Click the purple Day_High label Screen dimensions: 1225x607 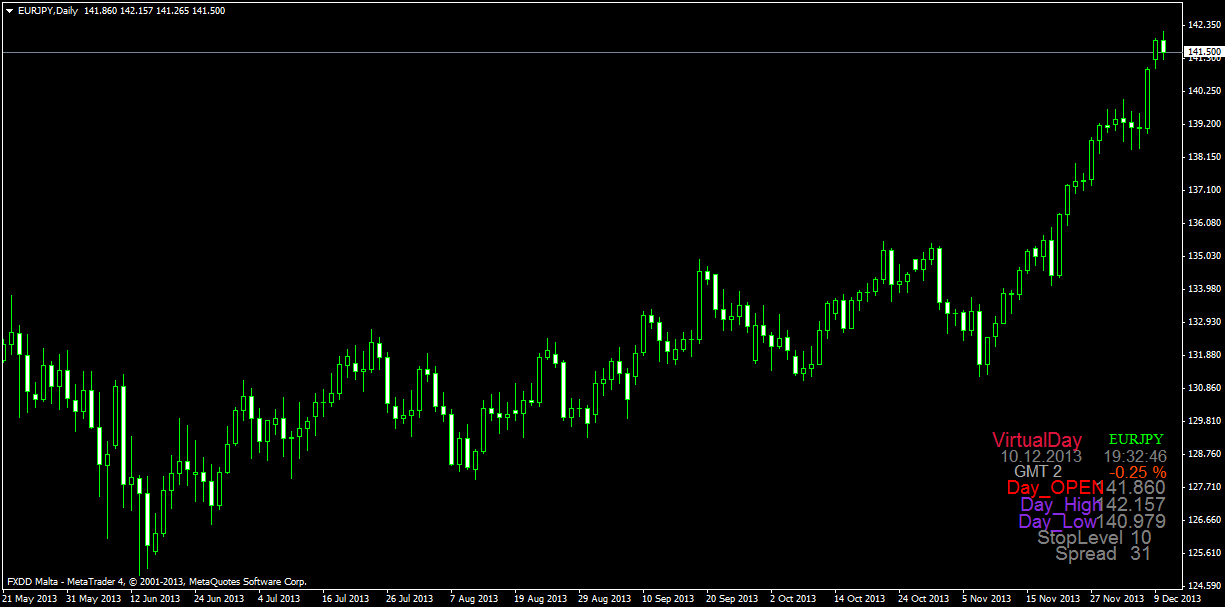(x=1057, y=504)
